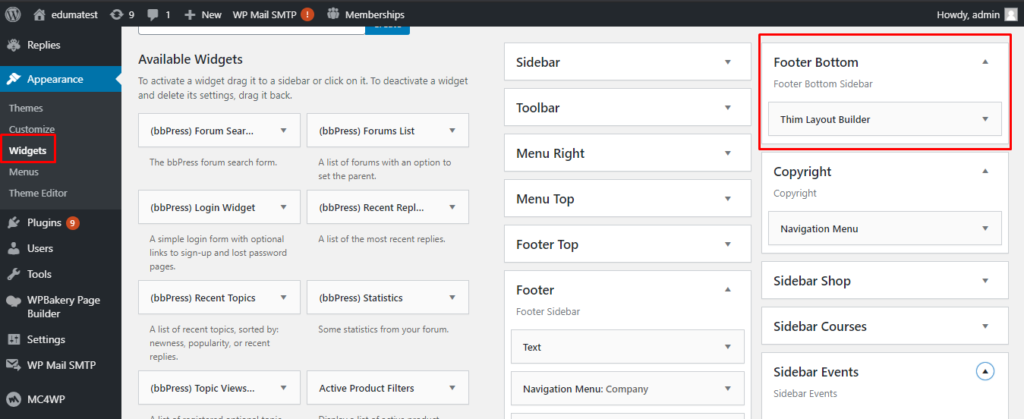Open the Appearance menu label
The width and height of the screenshot is (1024, 419).
[55, 79]
